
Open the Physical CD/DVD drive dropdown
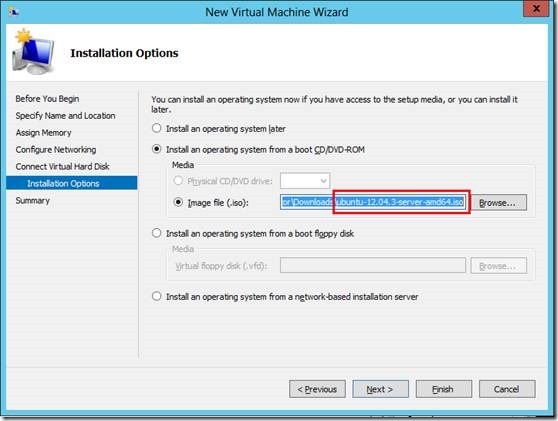(305, 181)
